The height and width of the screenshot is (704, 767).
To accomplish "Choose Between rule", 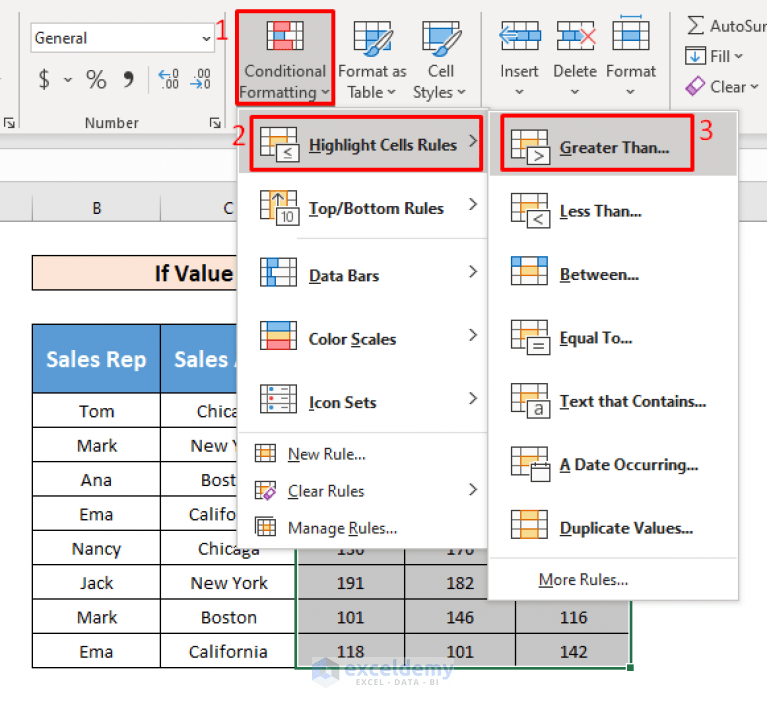I will point(613,274).
